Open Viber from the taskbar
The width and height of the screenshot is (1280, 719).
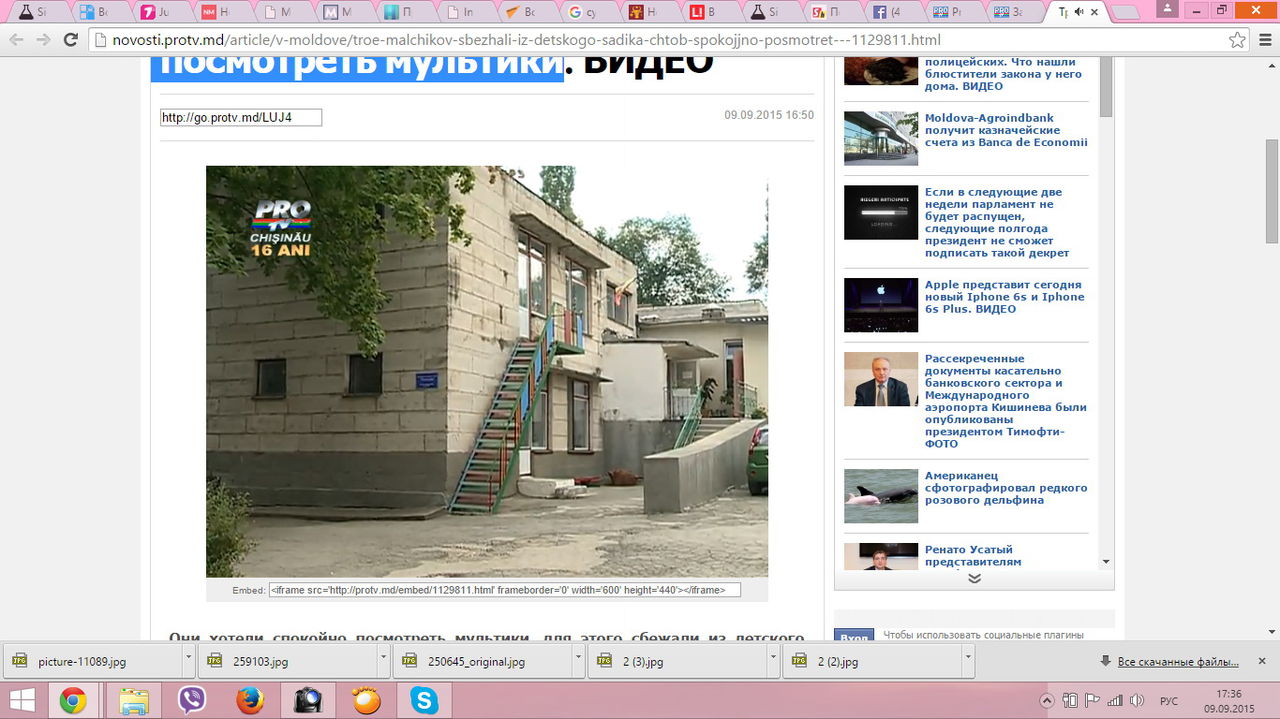tap(192, 700)
